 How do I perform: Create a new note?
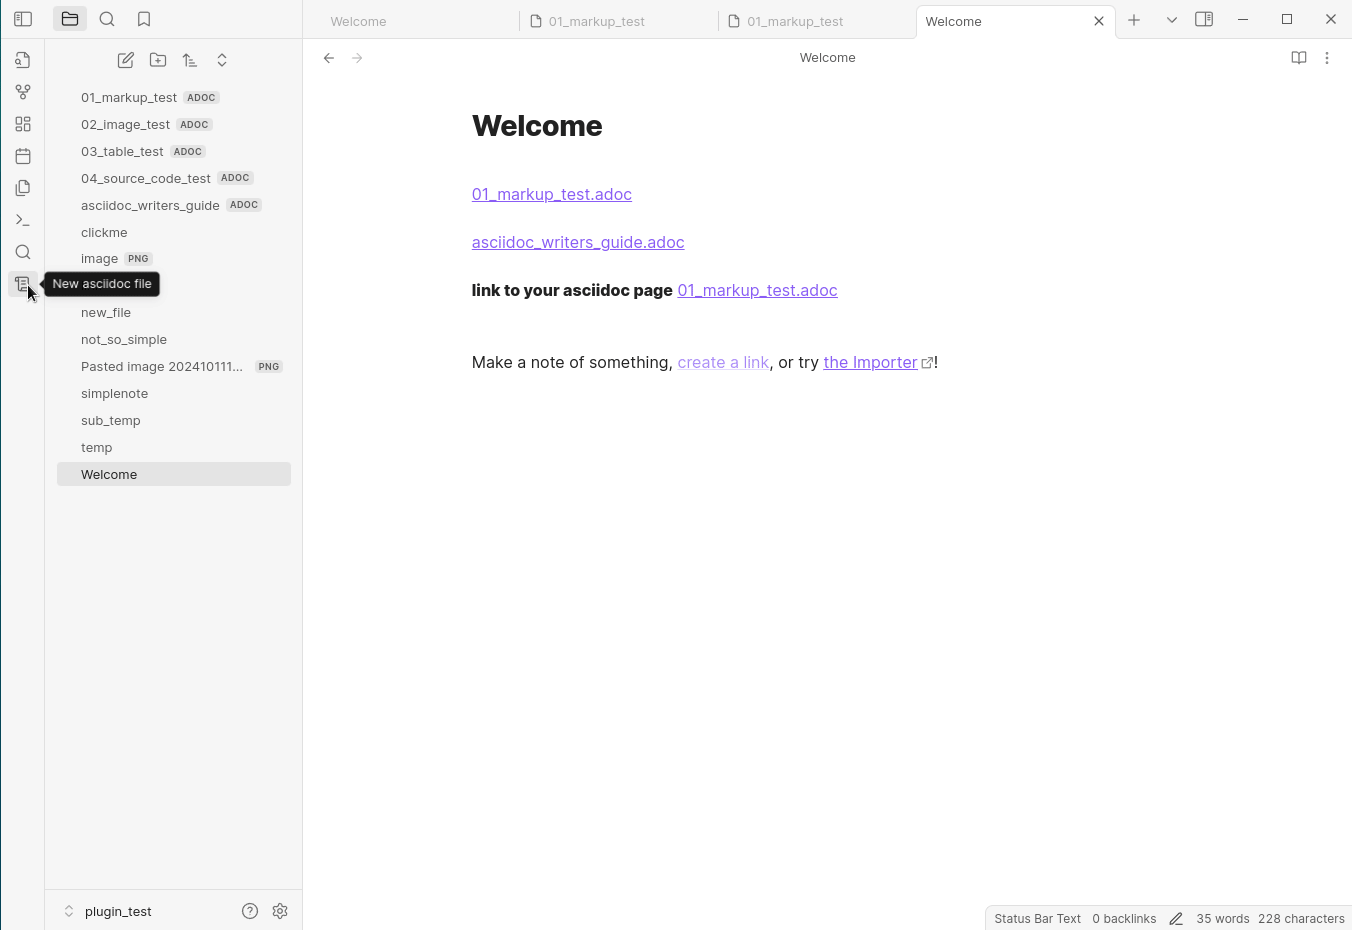pos(125,60)
